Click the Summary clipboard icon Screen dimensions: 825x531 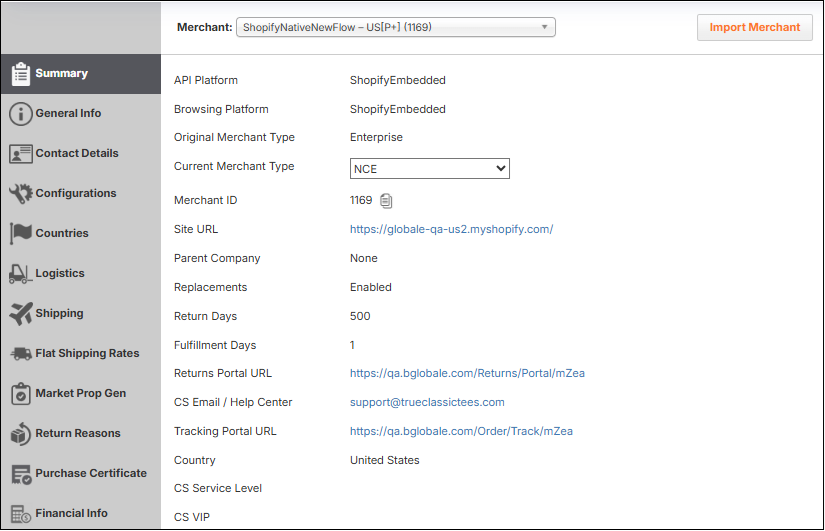[21, 74]
